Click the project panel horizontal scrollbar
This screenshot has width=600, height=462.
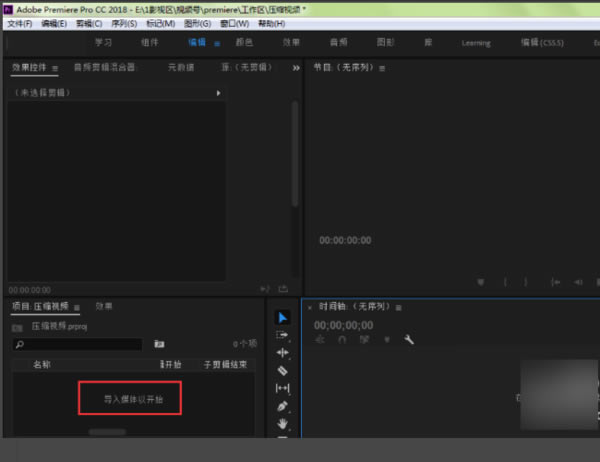(107, 432)
